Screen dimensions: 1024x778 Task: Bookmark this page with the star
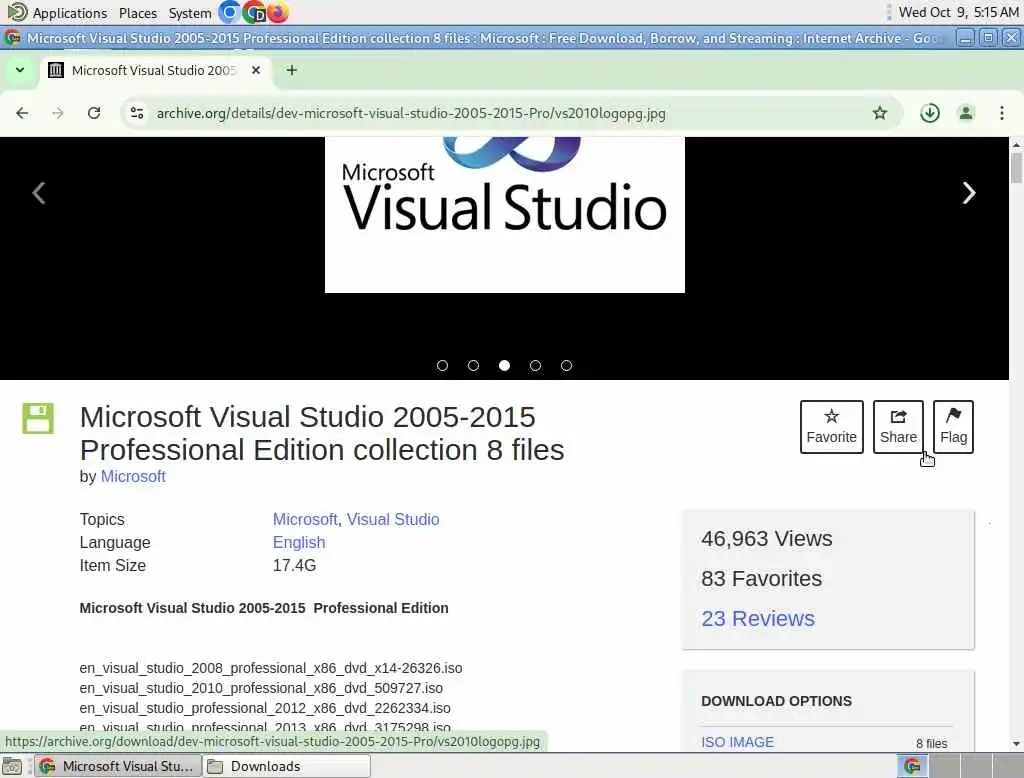click(880, 113)
